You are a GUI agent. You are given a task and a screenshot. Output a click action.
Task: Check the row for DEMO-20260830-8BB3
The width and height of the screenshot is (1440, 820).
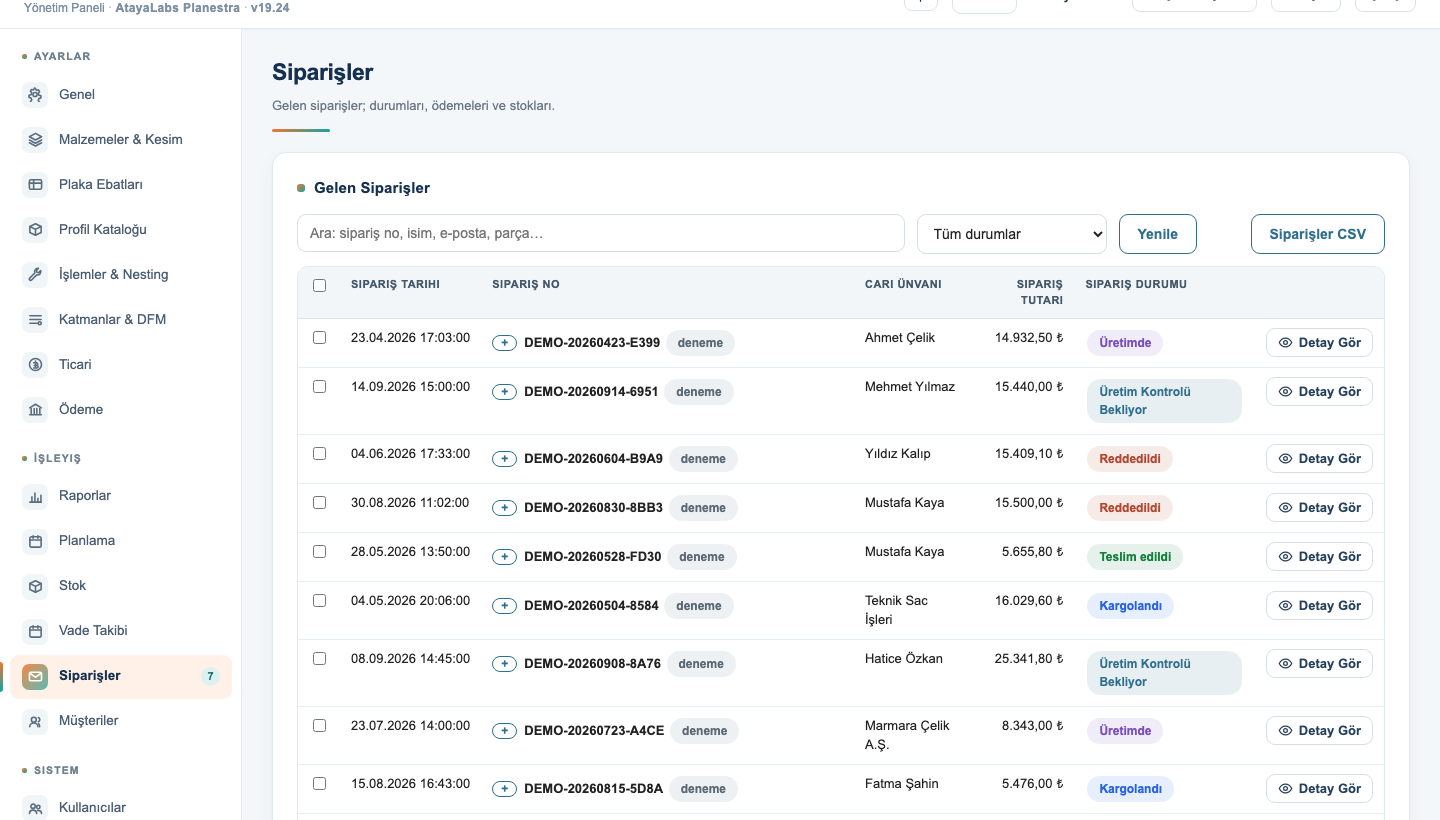pos(320,503)
